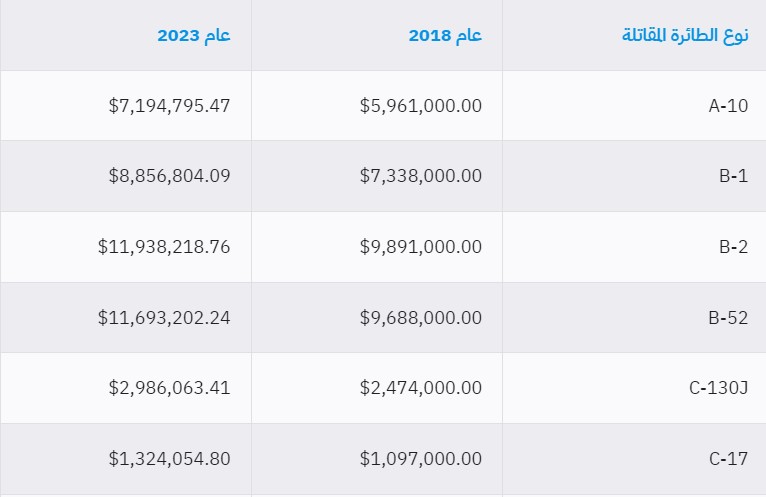The image size is (766, 497).
Task: Click the $2,986,063.41 value for C-130J
Action: 170,388
